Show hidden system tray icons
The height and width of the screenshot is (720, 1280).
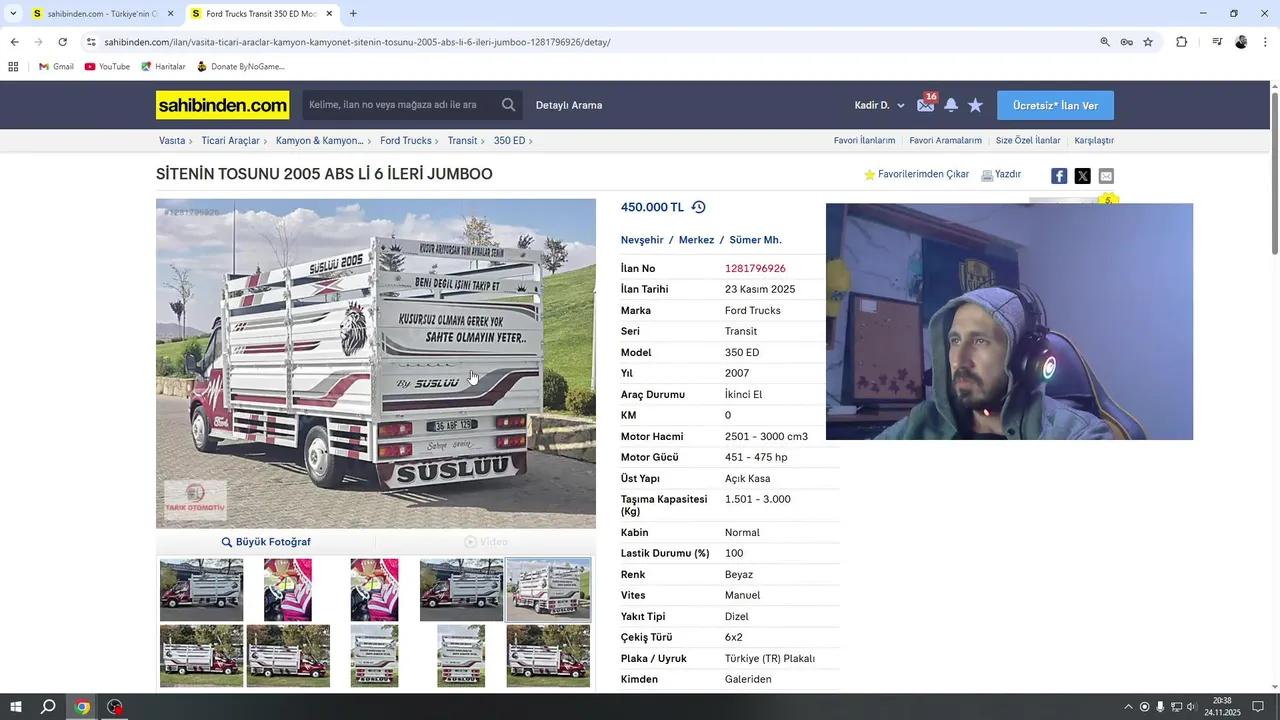[x=1128, y=707]
